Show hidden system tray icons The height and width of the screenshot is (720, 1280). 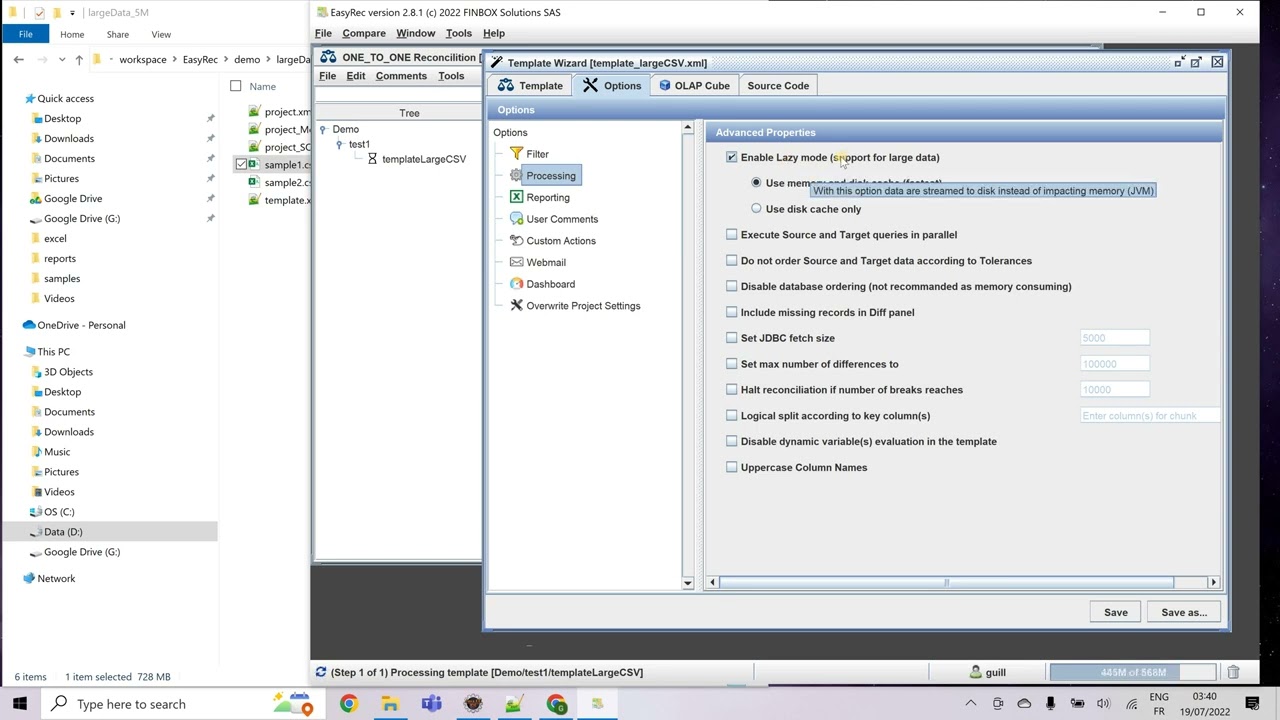click(970, 704)
